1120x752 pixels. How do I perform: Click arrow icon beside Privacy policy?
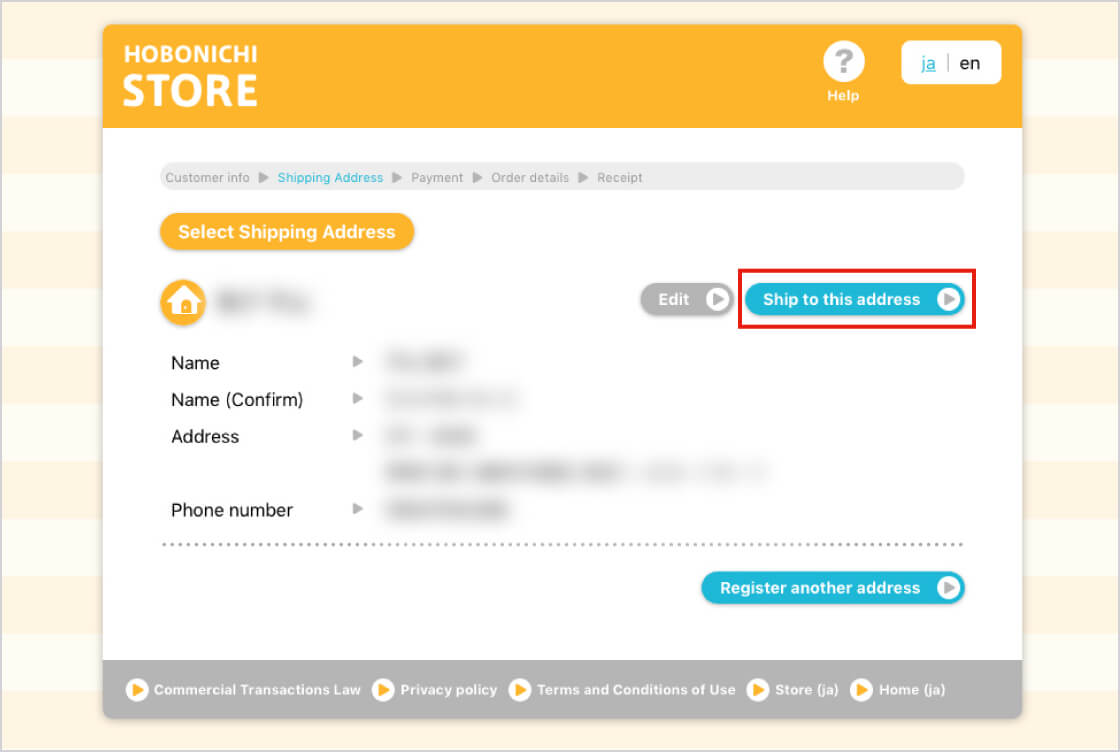[383, 690]
